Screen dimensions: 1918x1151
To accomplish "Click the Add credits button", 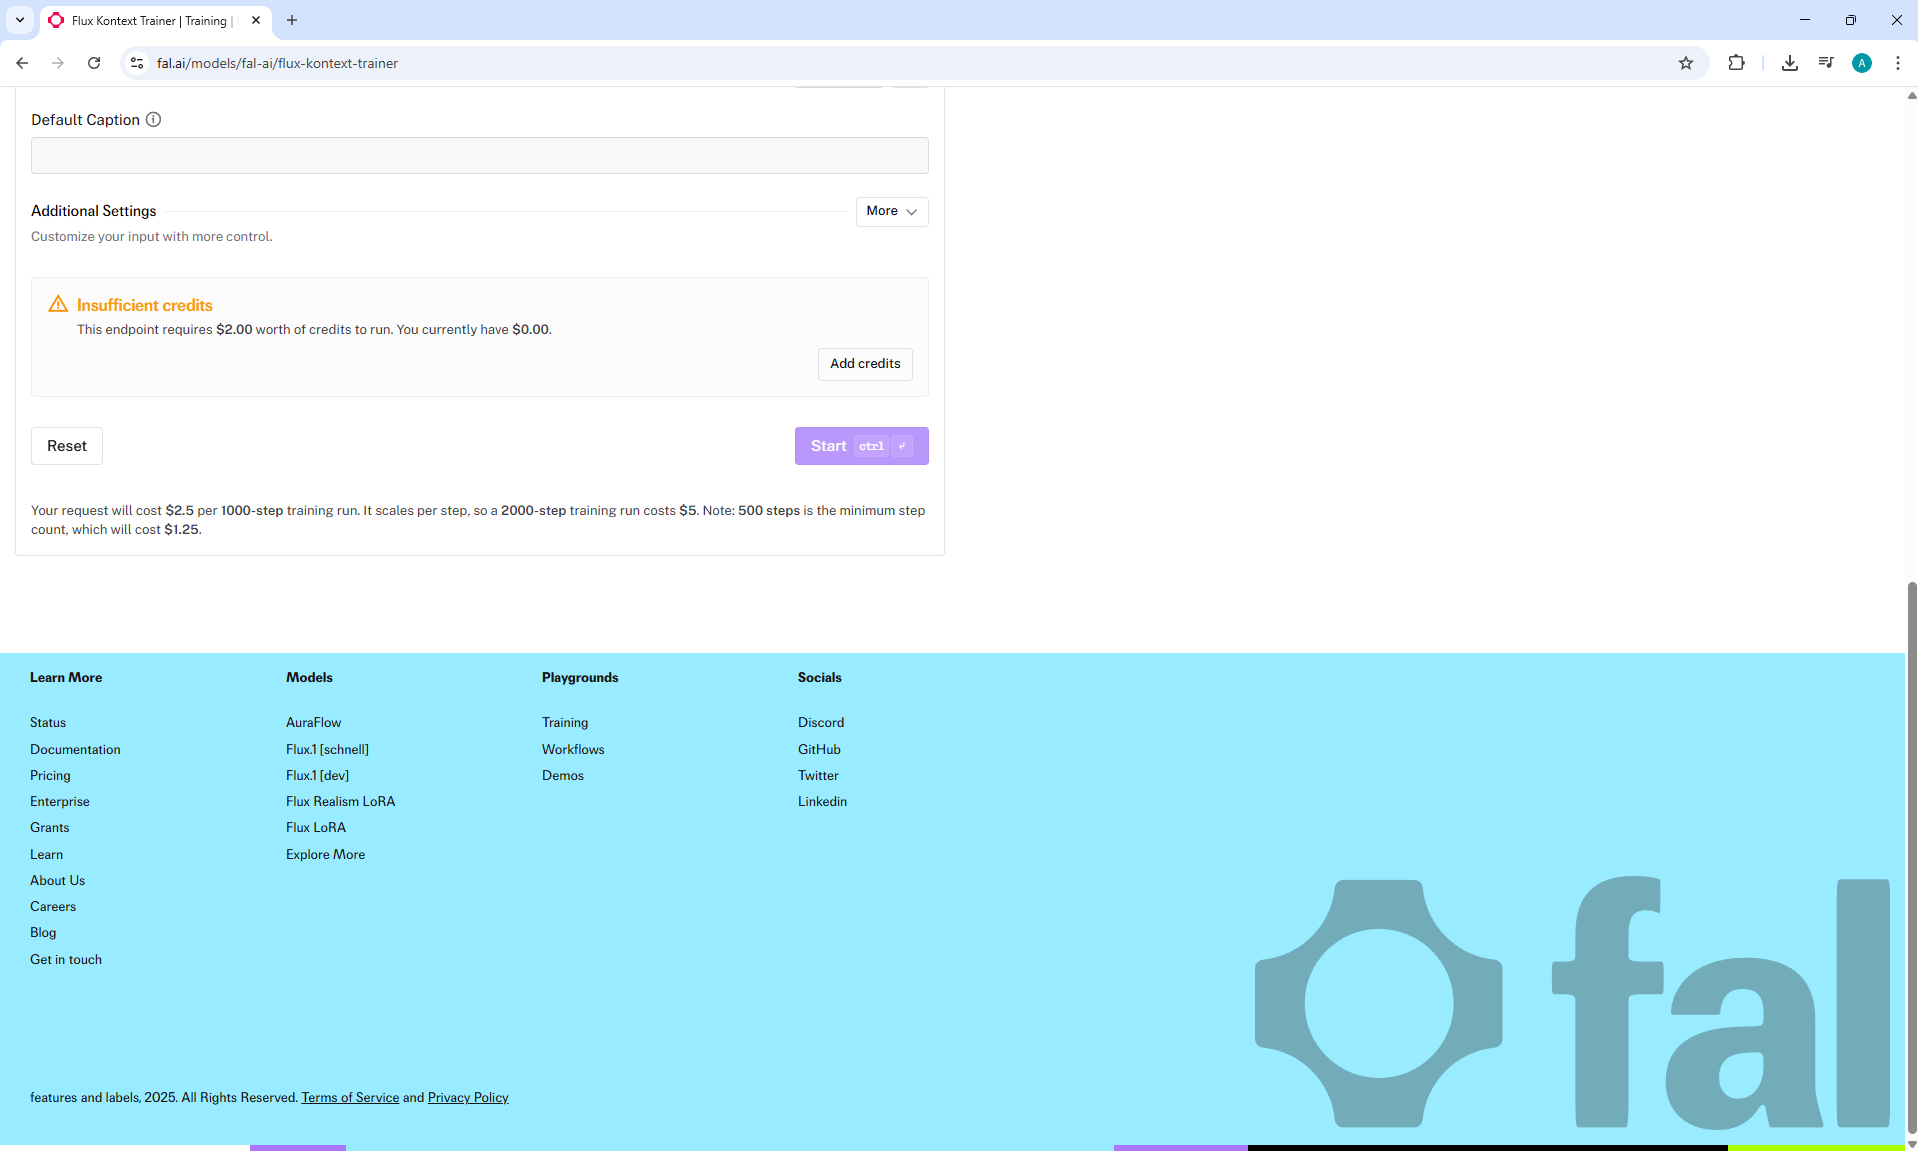I will tap(865, 364).
